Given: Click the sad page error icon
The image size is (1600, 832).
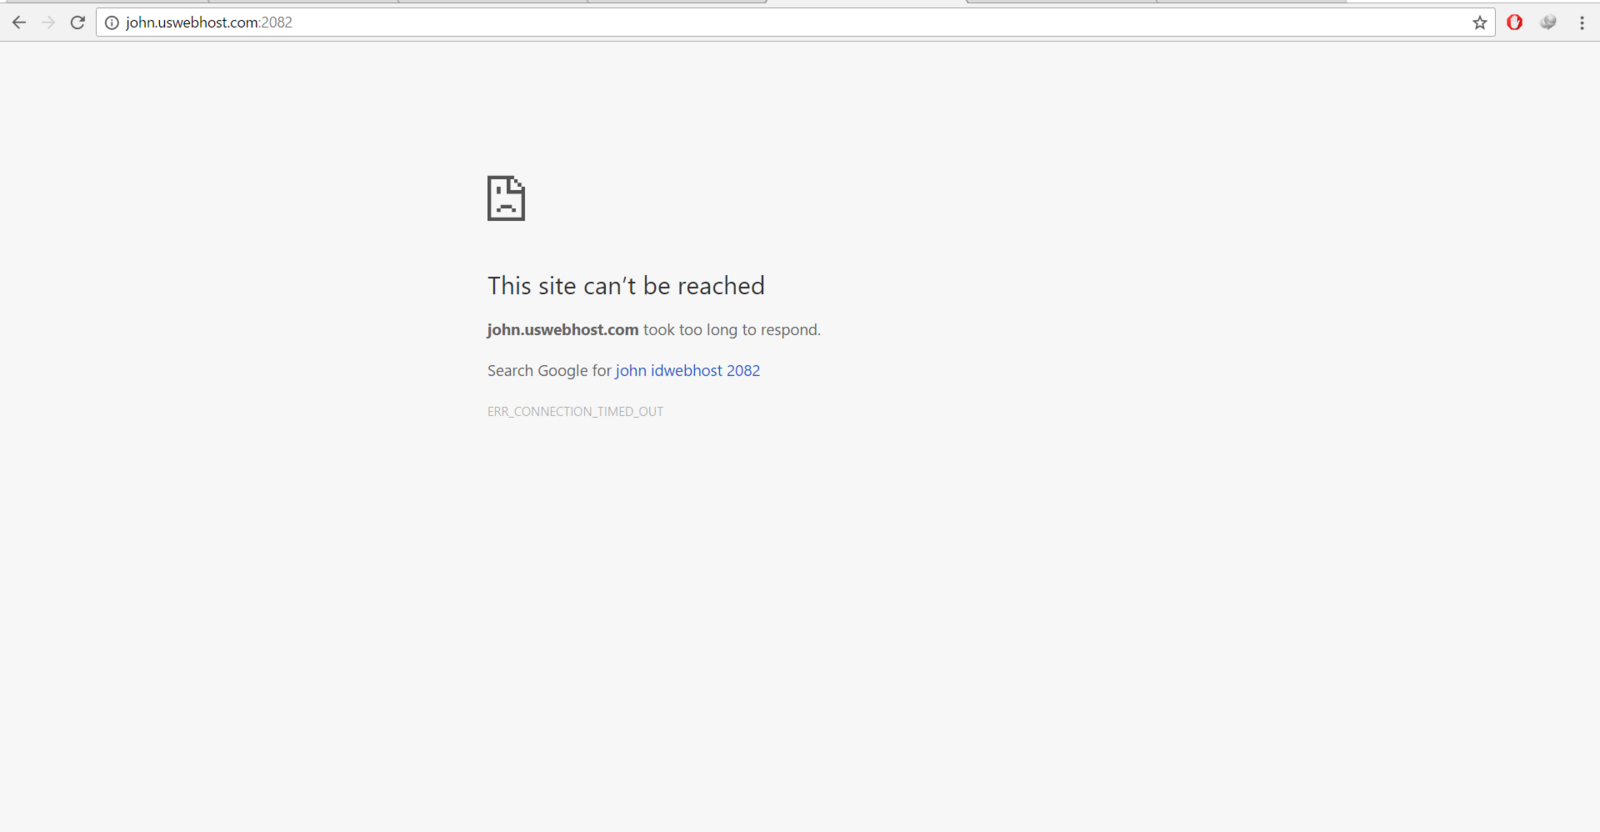Looking at the screenshot, I should 506,198.
